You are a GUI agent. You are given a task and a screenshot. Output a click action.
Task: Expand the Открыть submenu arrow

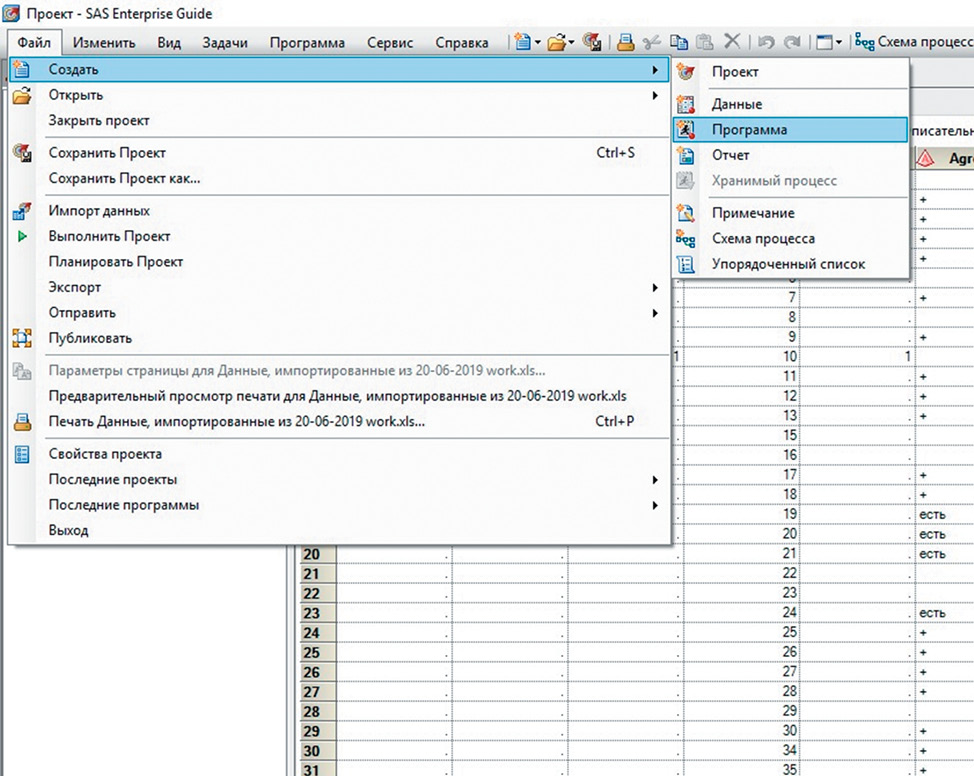pyautogui.click(x=655, y=95)
